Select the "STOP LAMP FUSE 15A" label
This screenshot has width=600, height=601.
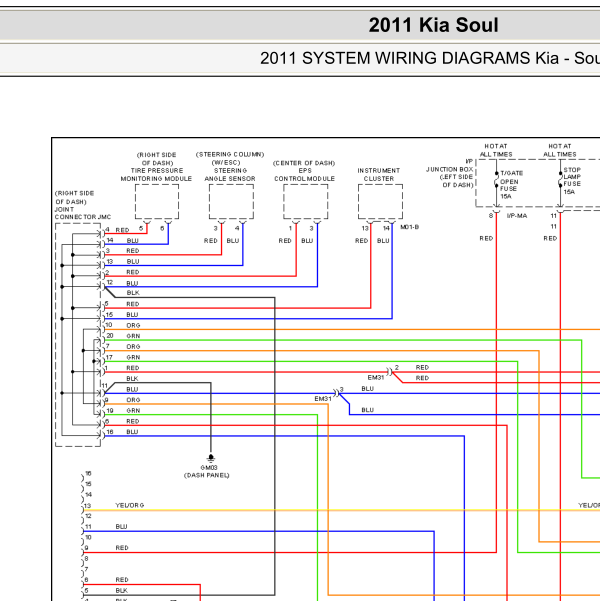pyautogui.click(x=572, y=181)
